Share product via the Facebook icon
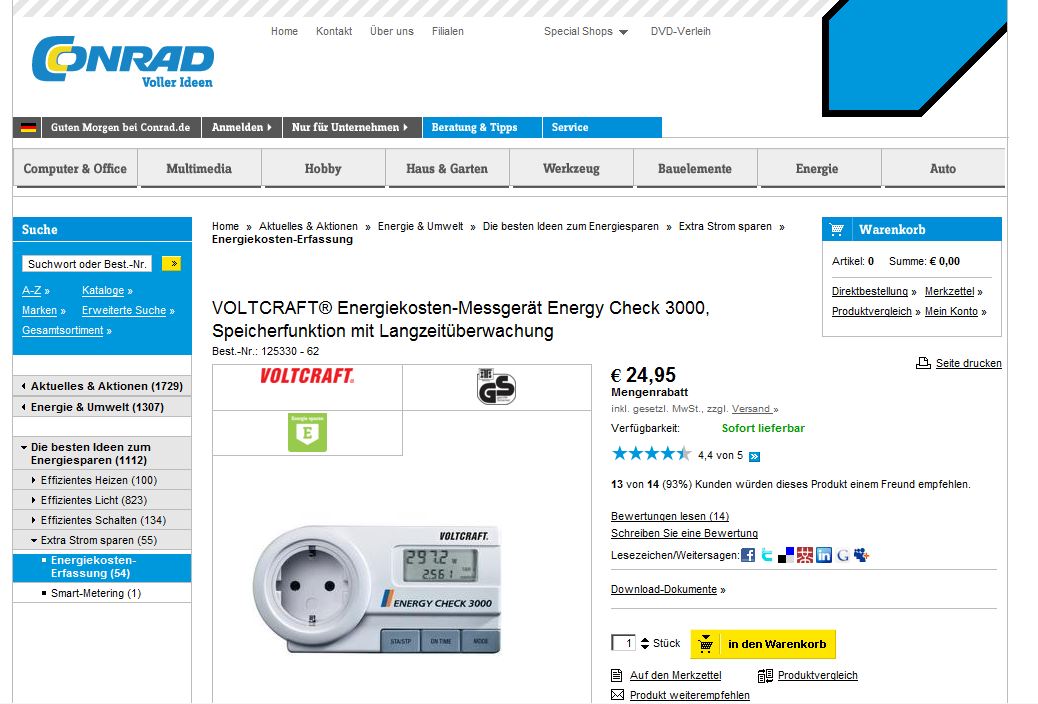Image resolution: width=1038 pixels, height=704 pixels. point(748,555)
